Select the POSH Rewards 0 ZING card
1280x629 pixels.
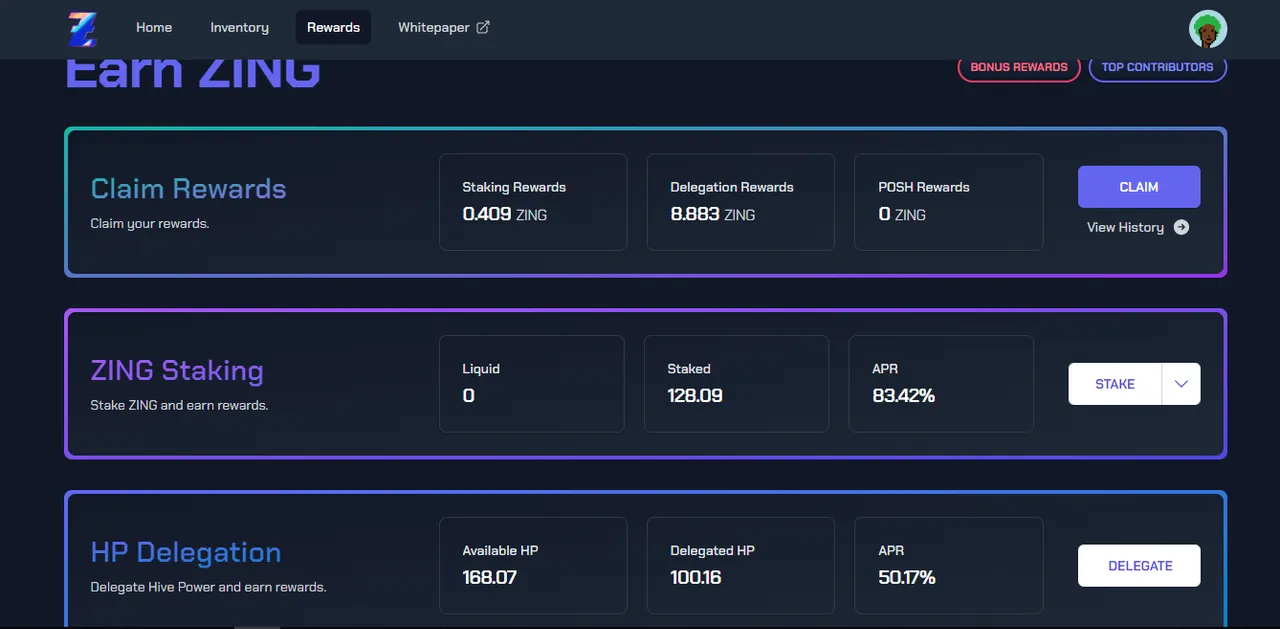[x=948, y=202]
